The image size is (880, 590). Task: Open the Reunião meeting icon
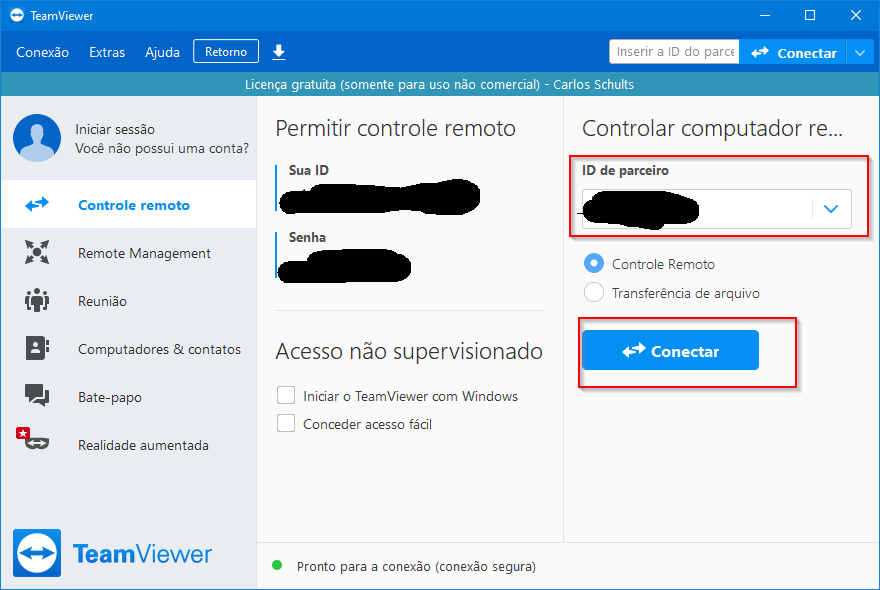click(x=37, y=301)
